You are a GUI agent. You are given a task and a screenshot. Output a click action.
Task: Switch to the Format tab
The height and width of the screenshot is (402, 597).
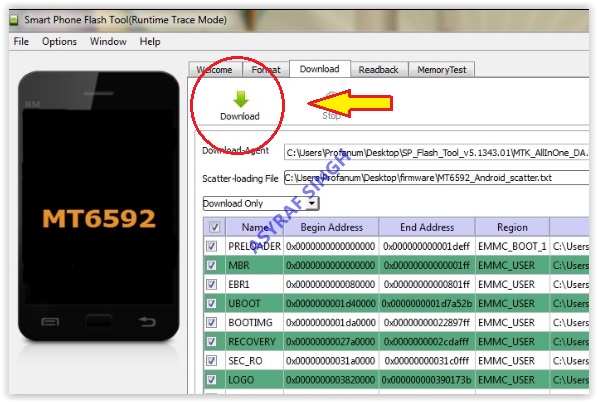point(266,70)
